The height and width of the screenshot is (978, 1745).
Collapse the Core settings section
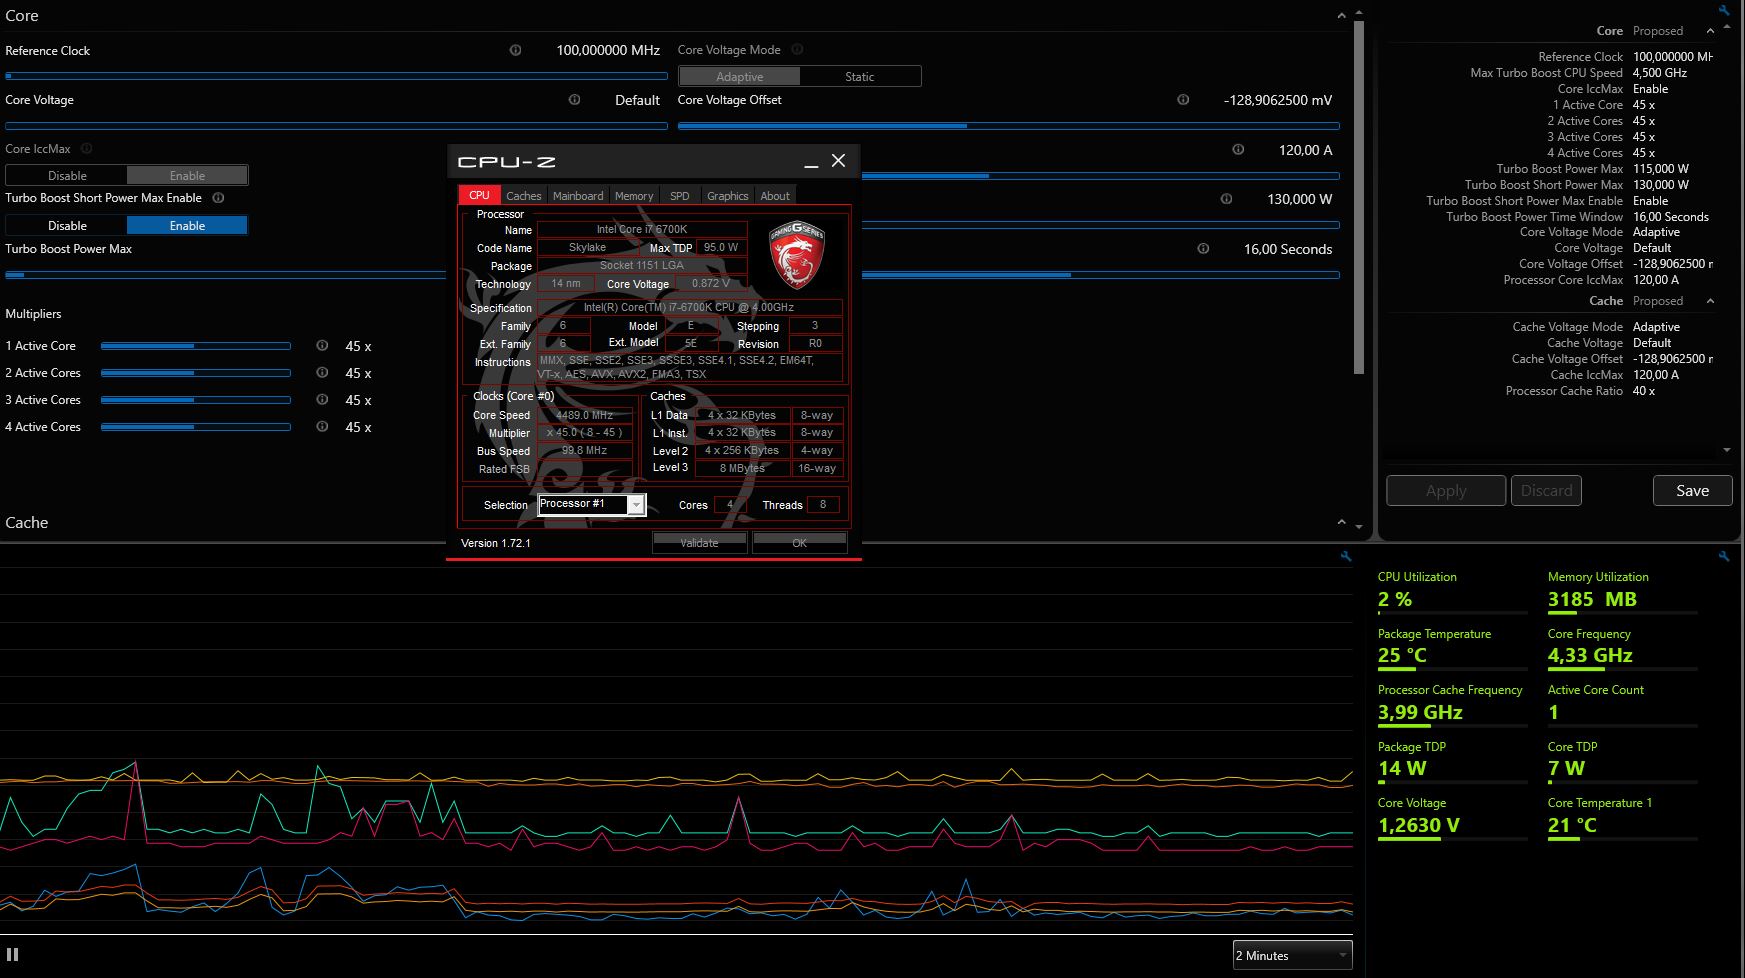pyautogui.click(x=1341, y=16)
